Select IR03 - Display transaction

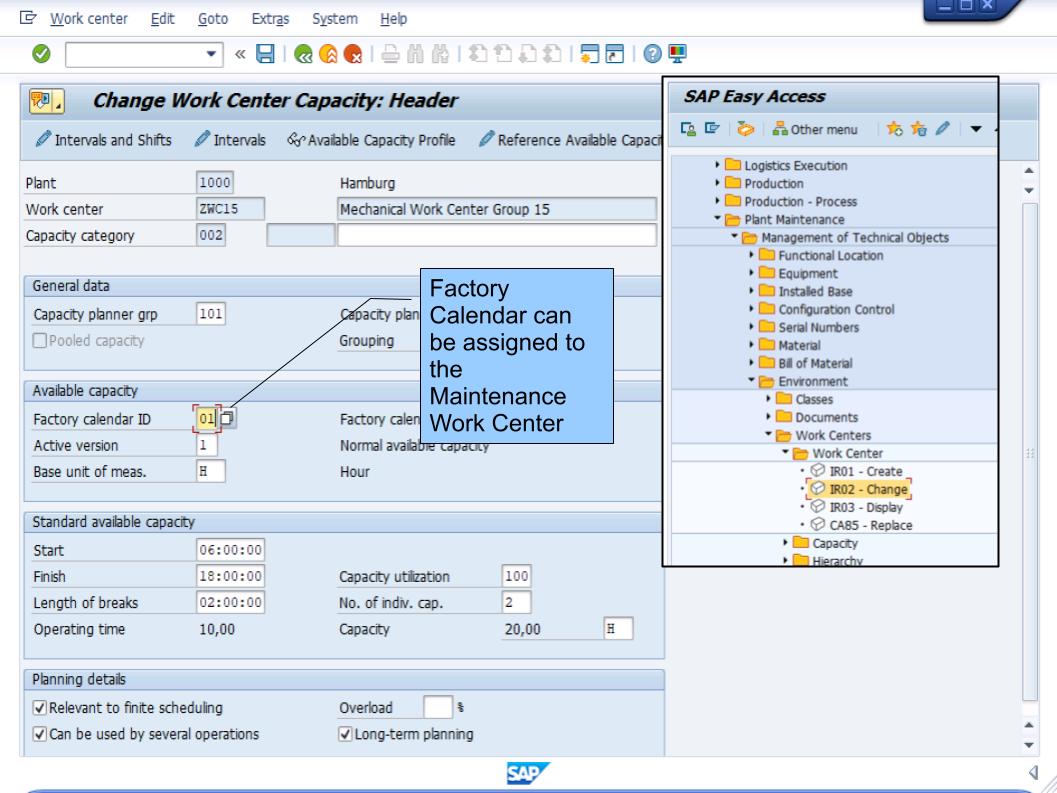pos(865,507)
